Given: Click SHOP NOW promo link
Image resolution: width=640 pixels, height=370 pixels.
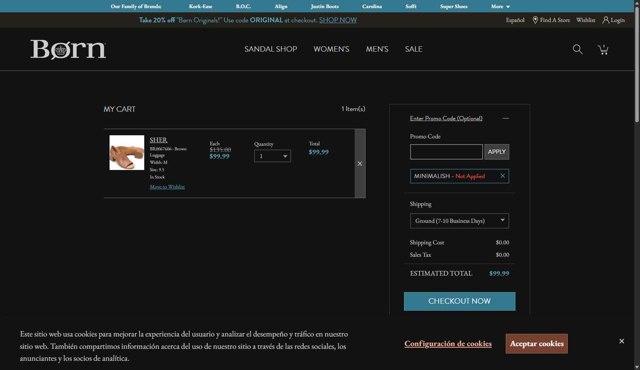Looking at the screenshot, I should point(338,20).
